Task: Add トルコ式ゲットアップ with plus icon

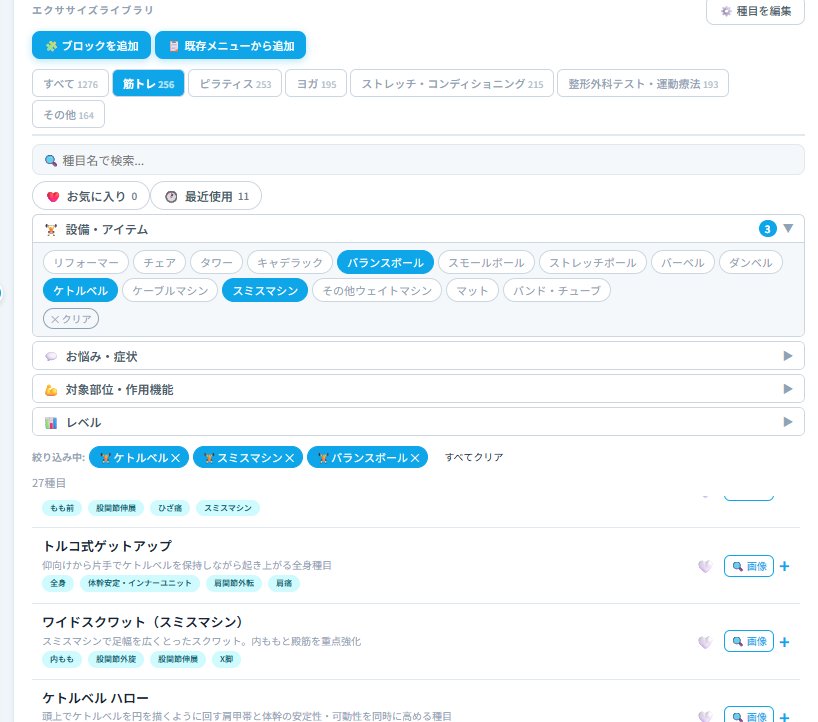Action: click(784, 566)
